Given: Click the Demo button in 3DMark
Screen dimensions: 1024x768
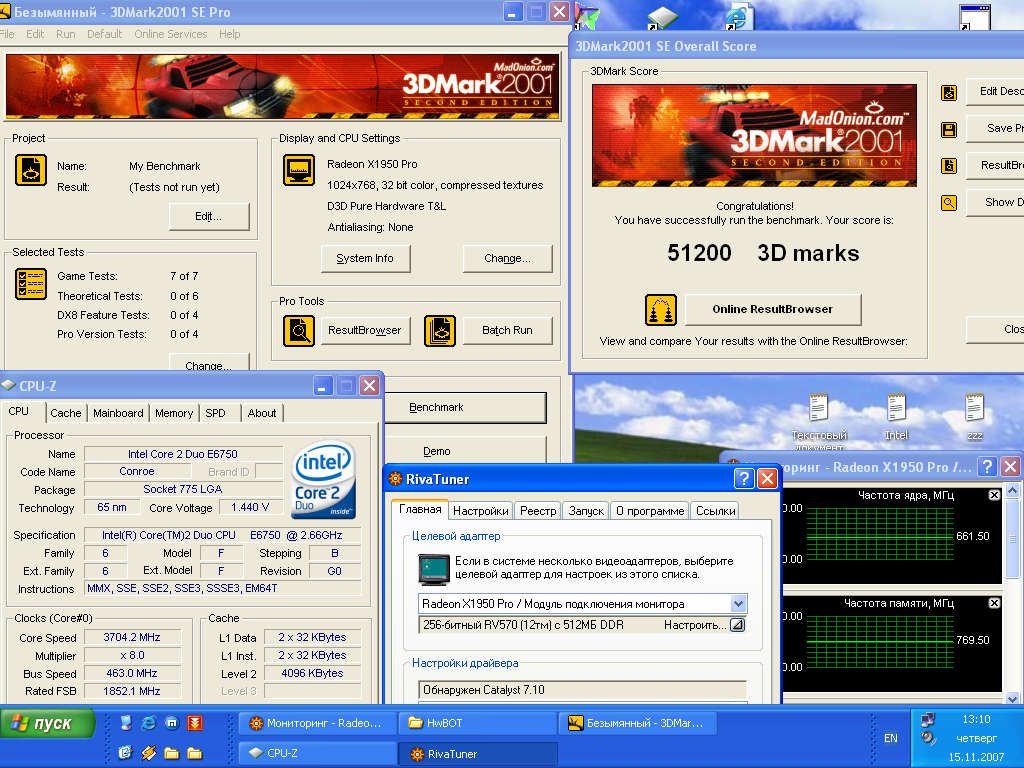Looking at the screenshot, I should pos(464,451).
